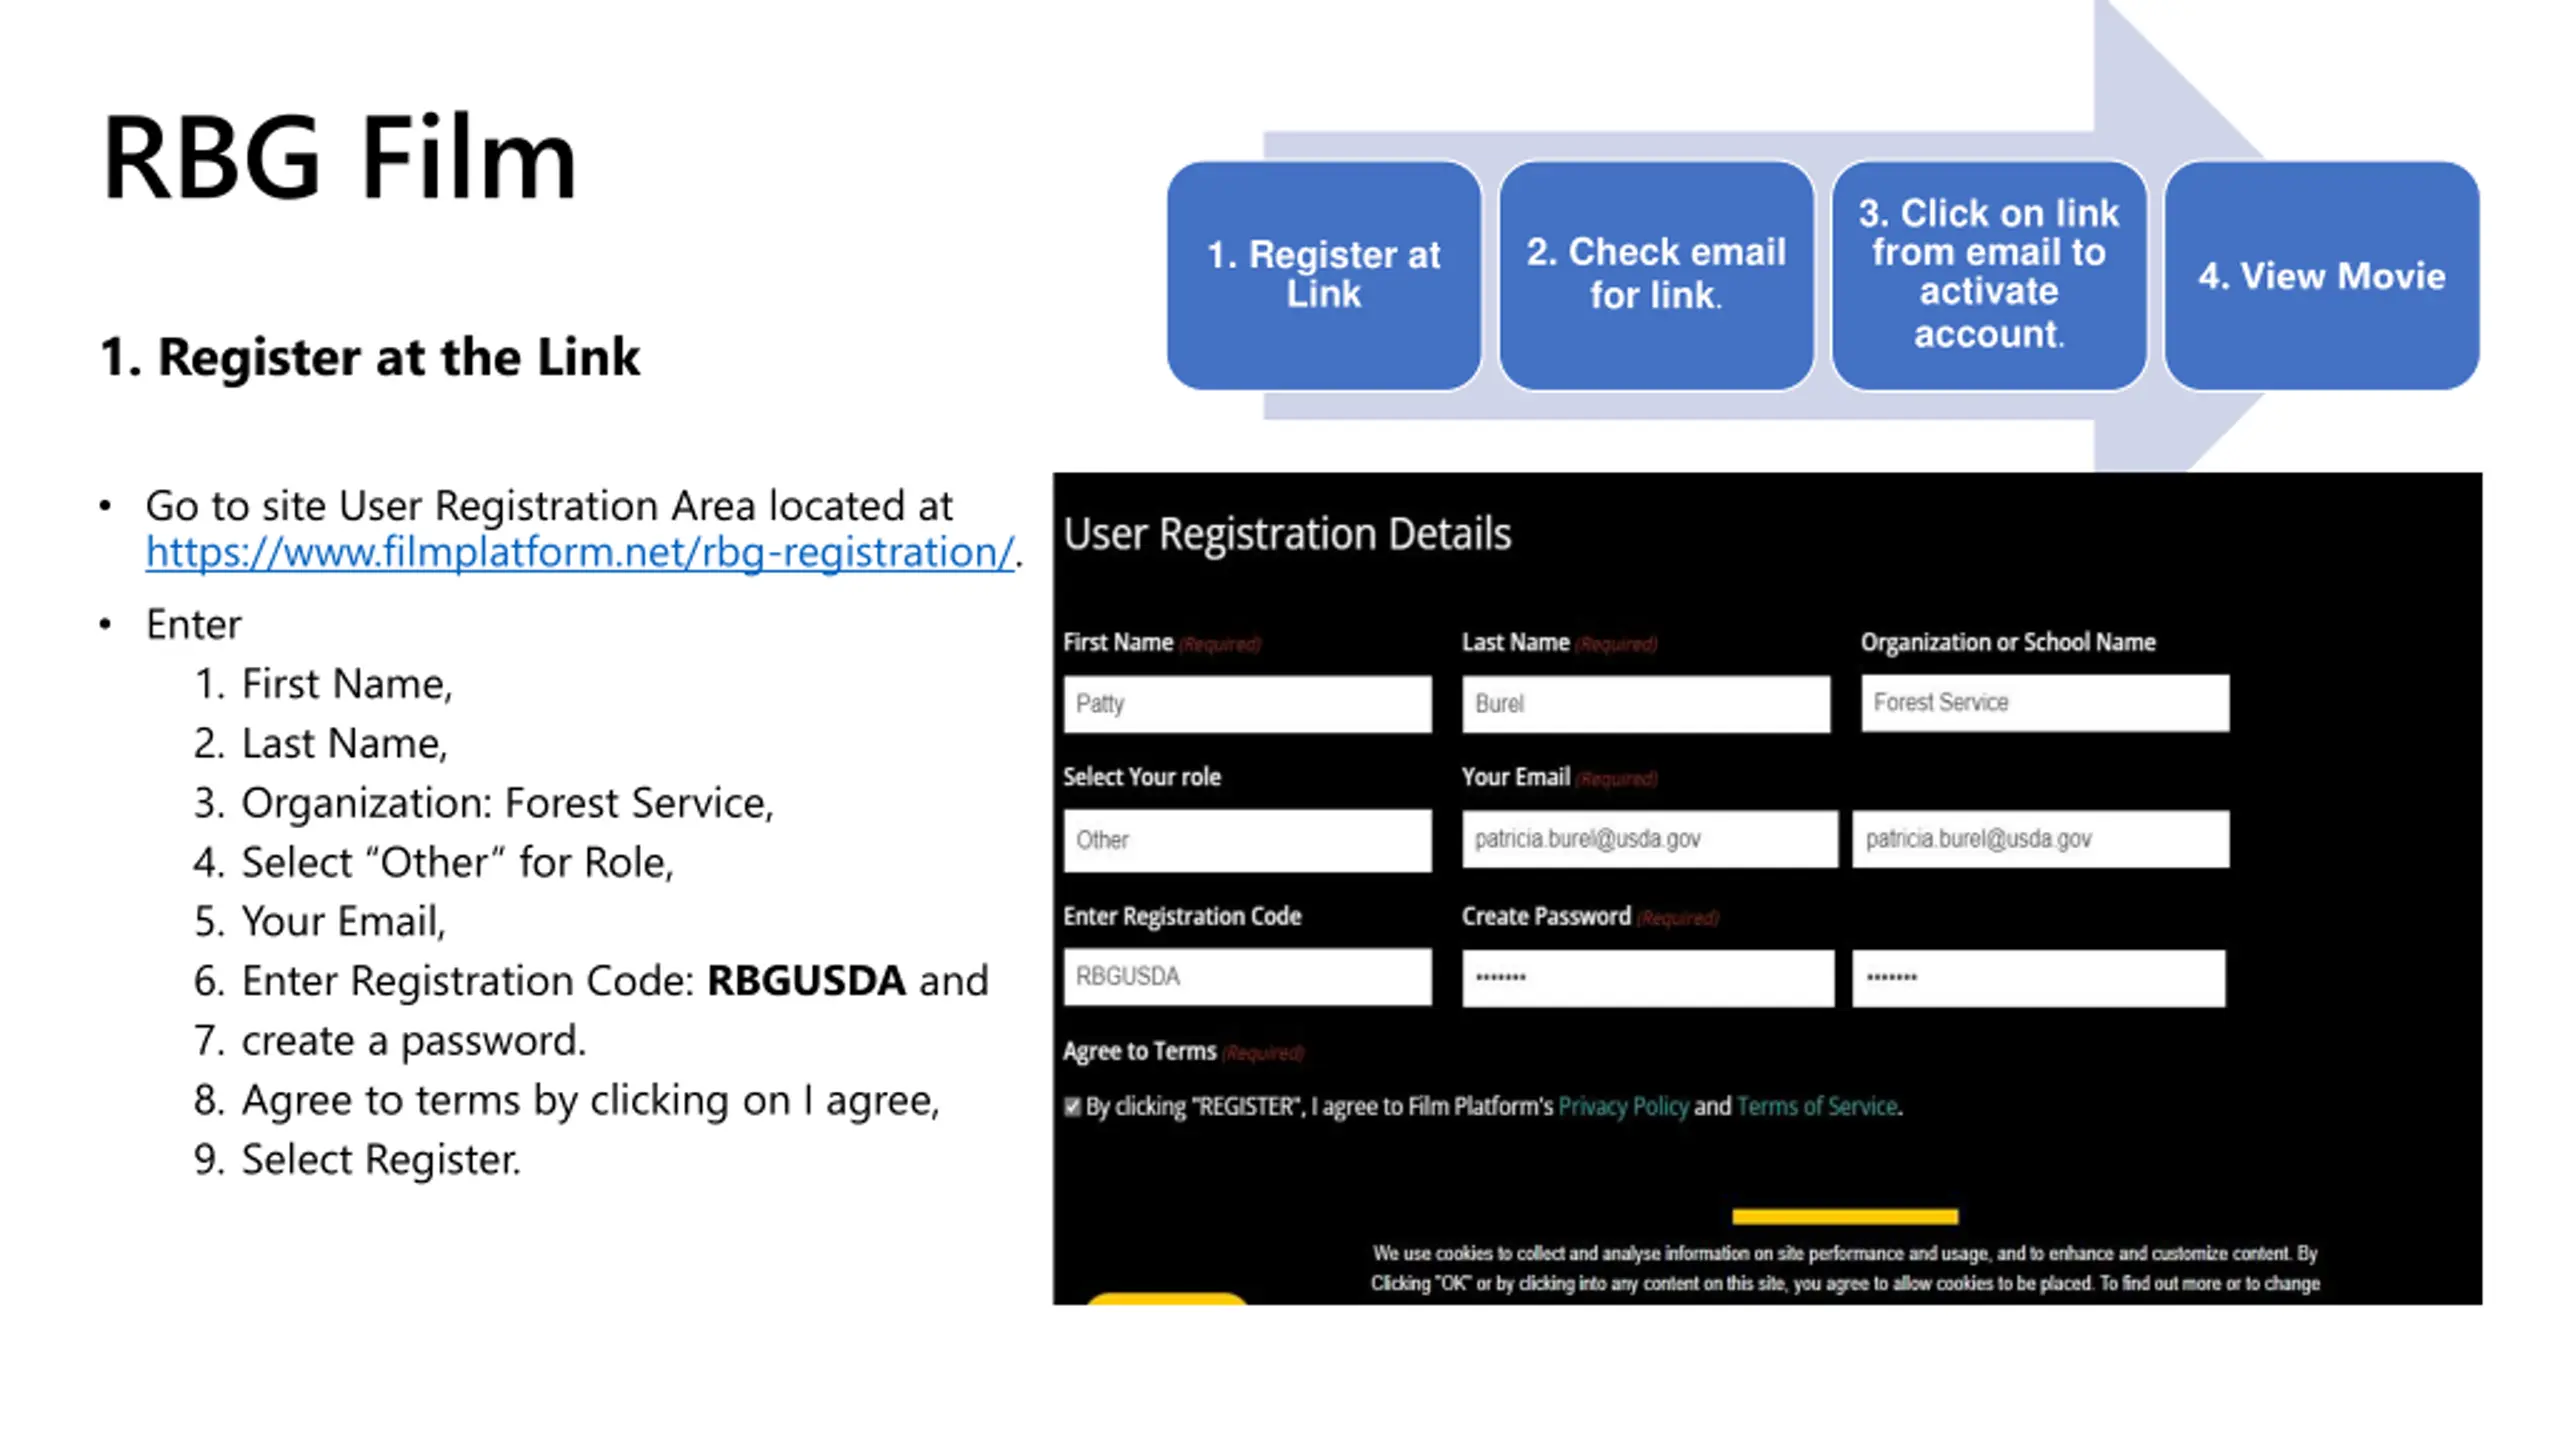Image resolution: width=2560 pixels, height=1440 pixels.
Task: Select the '2. Check email for link' step
Action: (x=1655, y=275)
